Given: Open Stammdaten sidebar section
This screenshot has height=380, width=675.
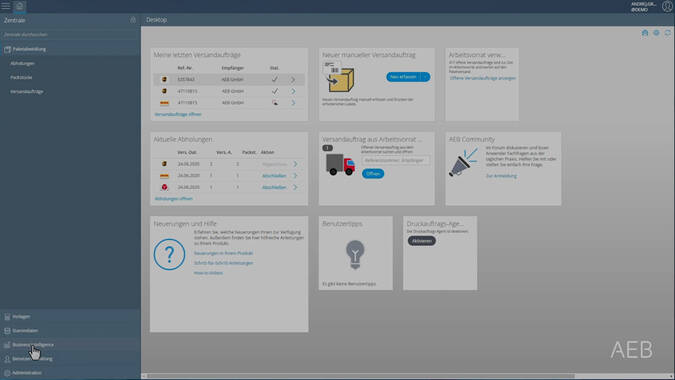Looking at the screenshot, I should pyautogui.click(x=25, y=331).
